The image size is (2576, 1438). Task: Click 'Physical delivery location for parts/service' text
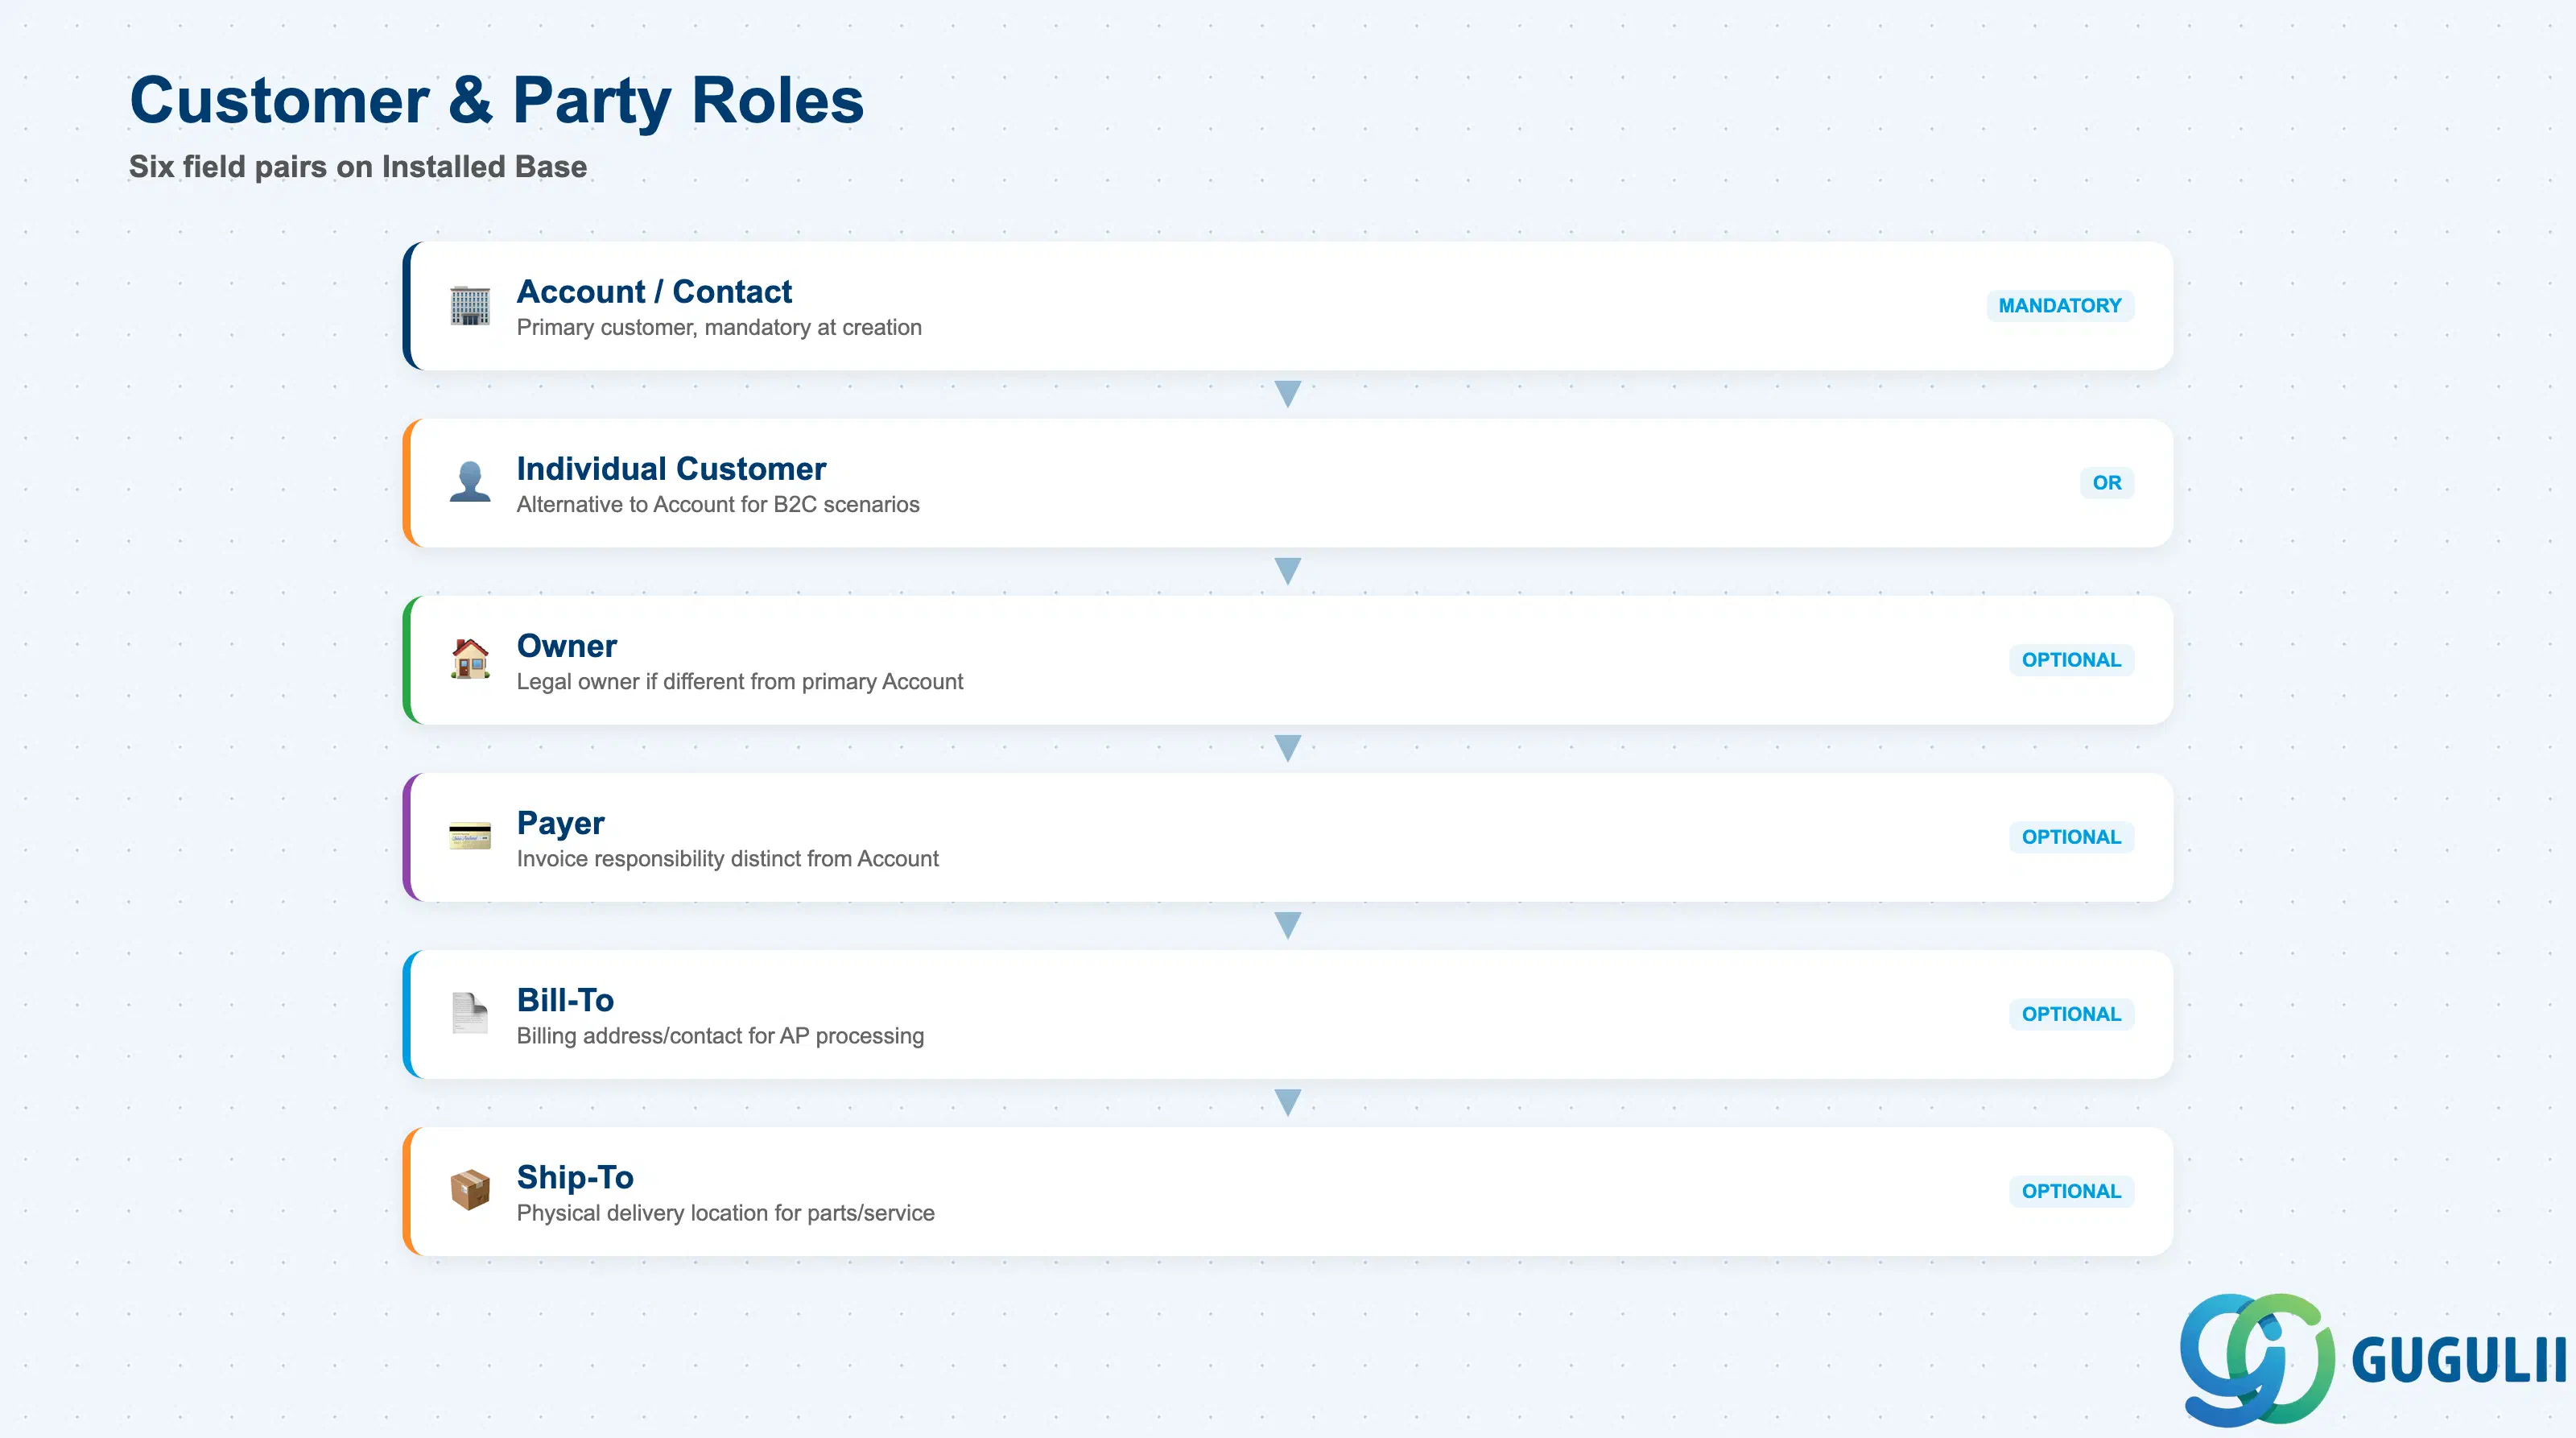click(726, 1213)
